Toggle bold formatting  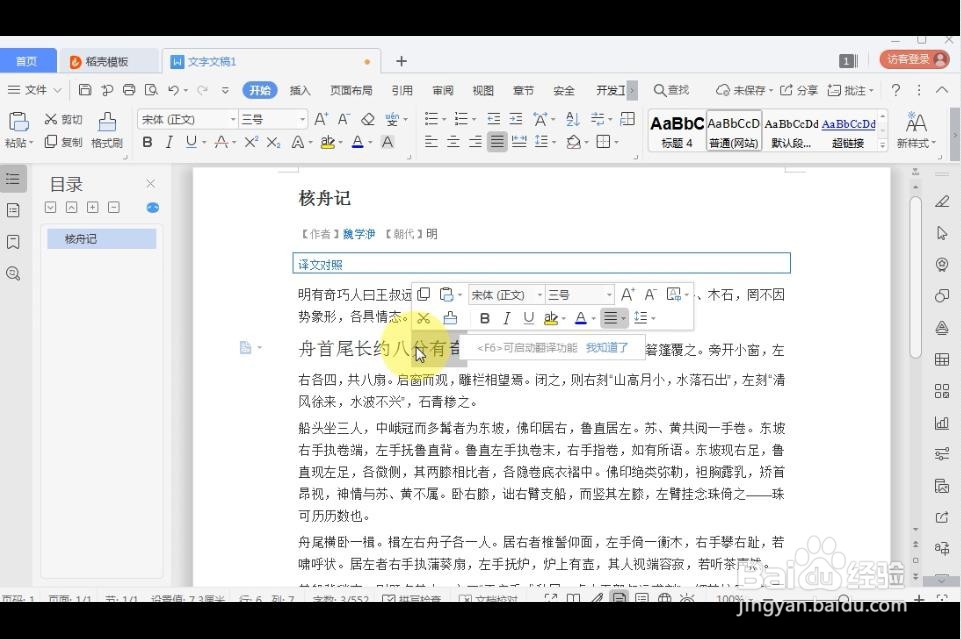coord(147,141)
